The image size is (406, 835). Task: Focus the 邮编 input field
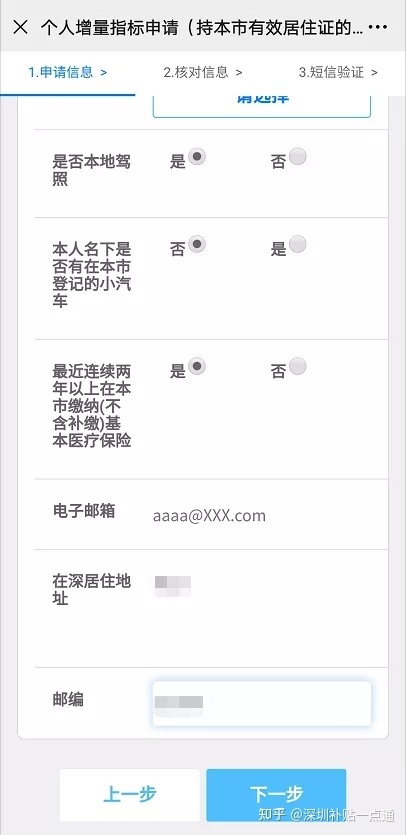(262, 703)
